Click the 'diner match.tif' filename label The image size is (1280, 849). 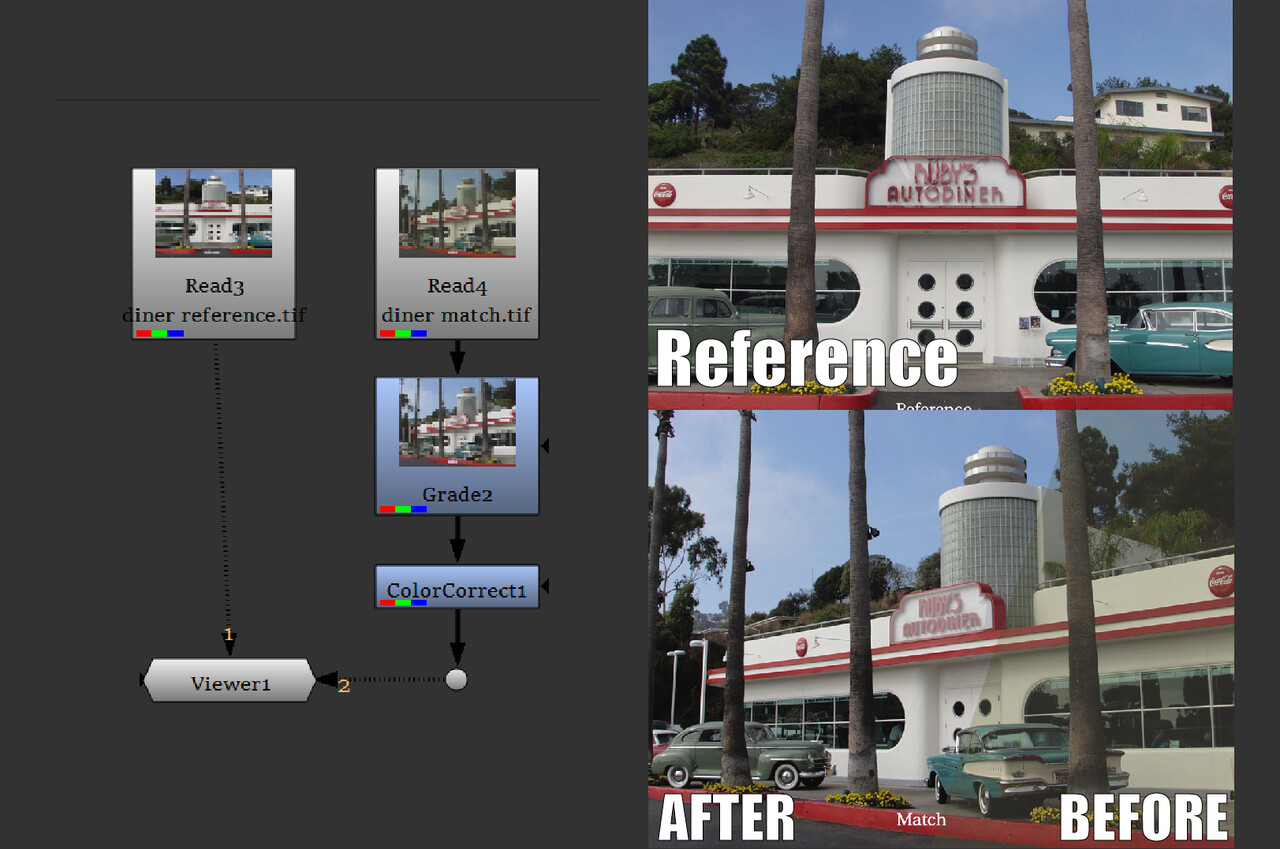pos(457,315)
